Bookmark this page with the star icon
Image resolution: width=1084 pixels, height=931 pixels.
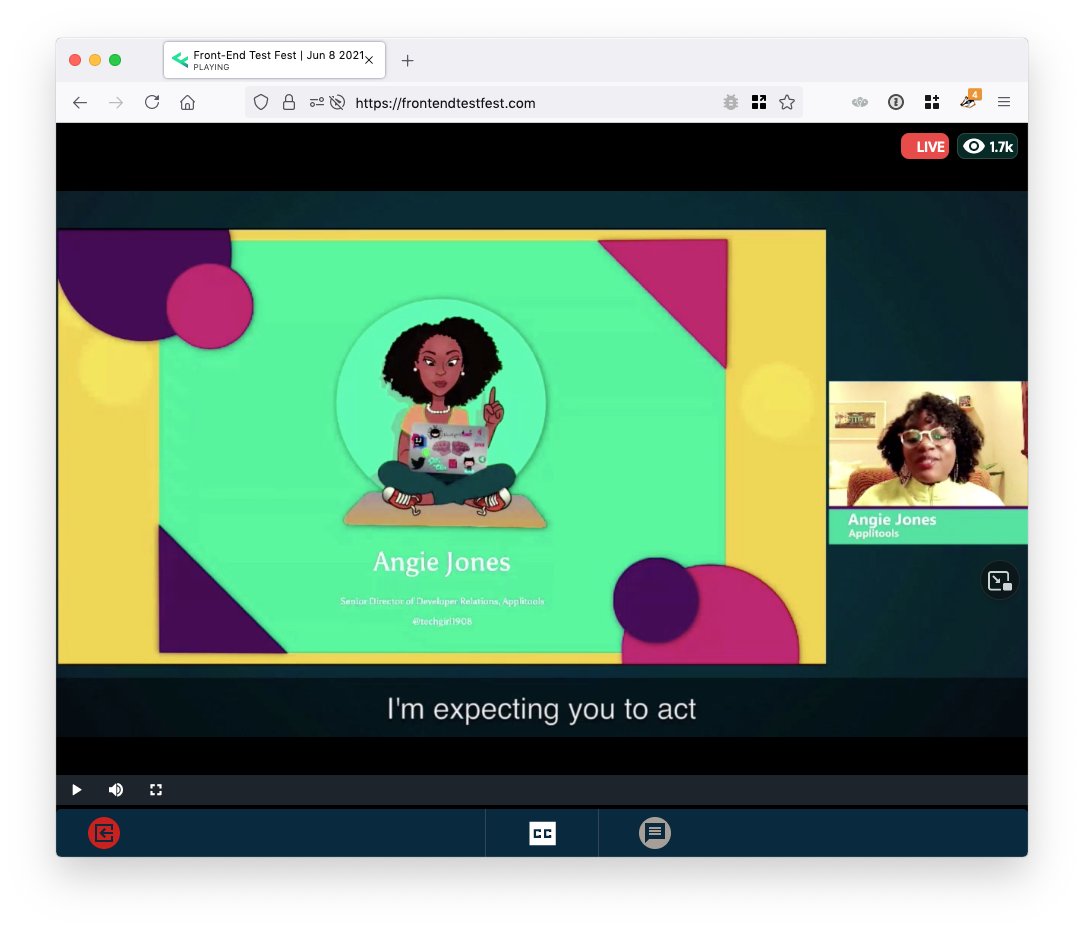[x=787, y=102]
